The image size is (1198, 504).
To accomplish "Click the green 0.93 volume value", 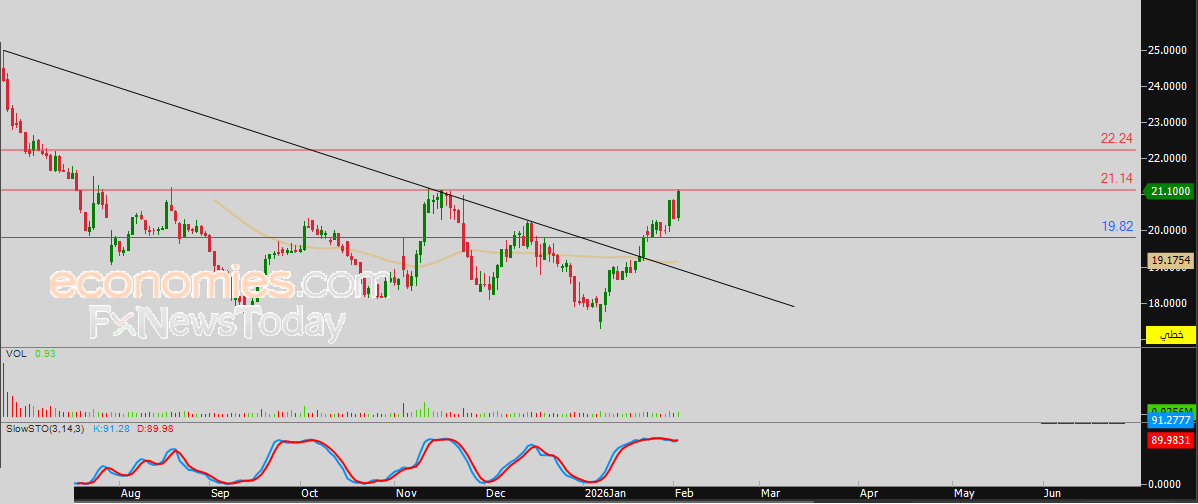I will click(x=45, y=354).
